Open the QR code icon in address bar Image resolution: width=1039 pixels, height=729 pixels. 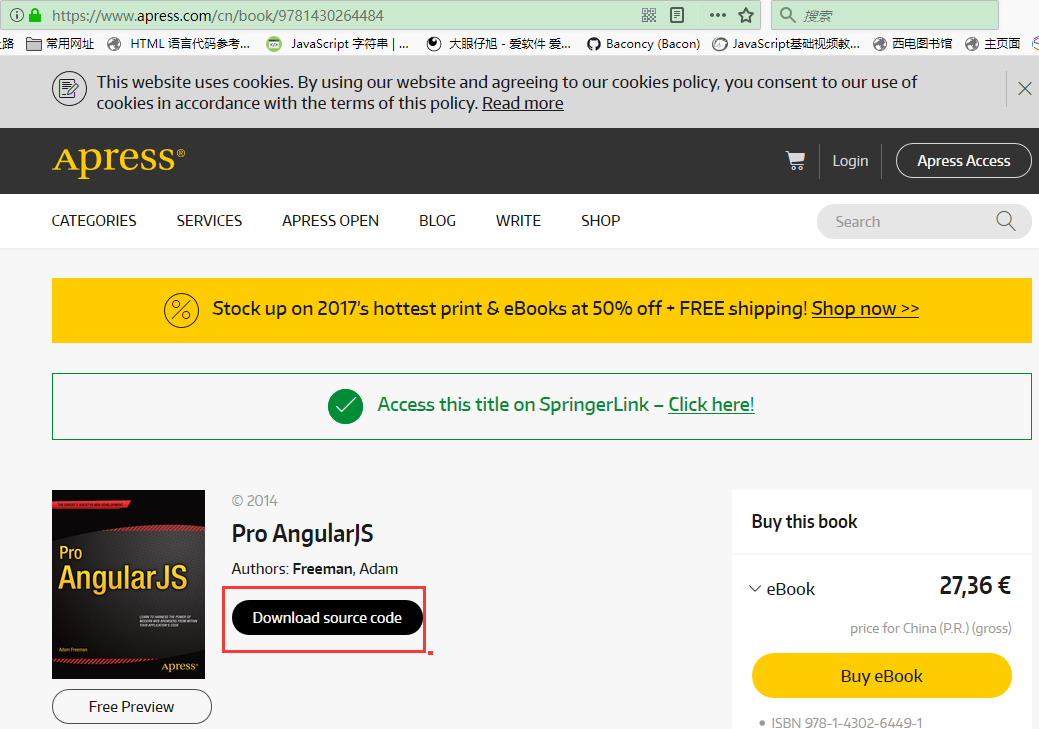click(649, 15)
